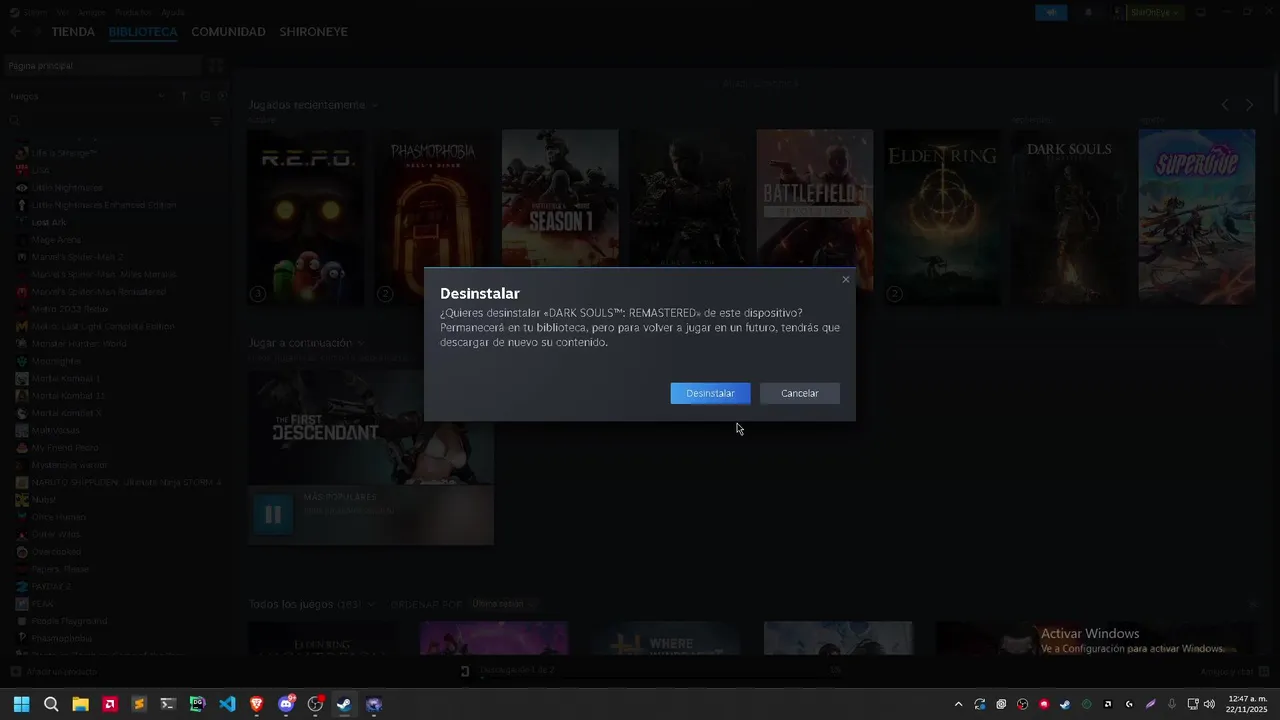1280x720 pixels.
Task: Click the library search magnifier icon
Action: (14, 121)
